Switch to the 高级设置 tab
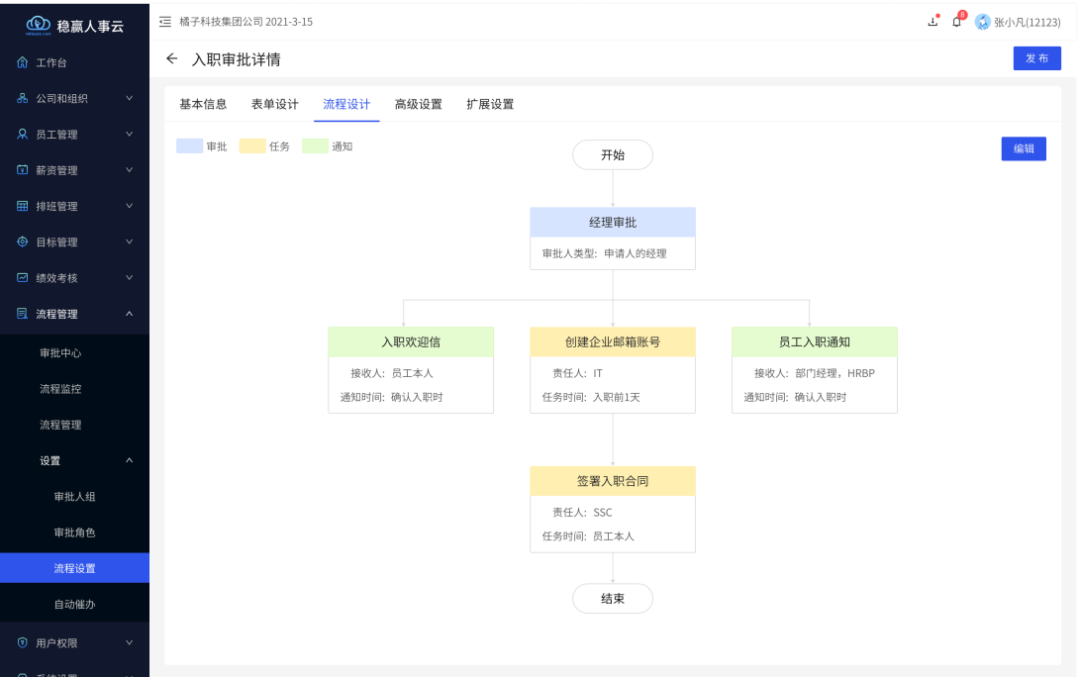The width and height of the screenshot is (1080, 677). pos(418,104)
